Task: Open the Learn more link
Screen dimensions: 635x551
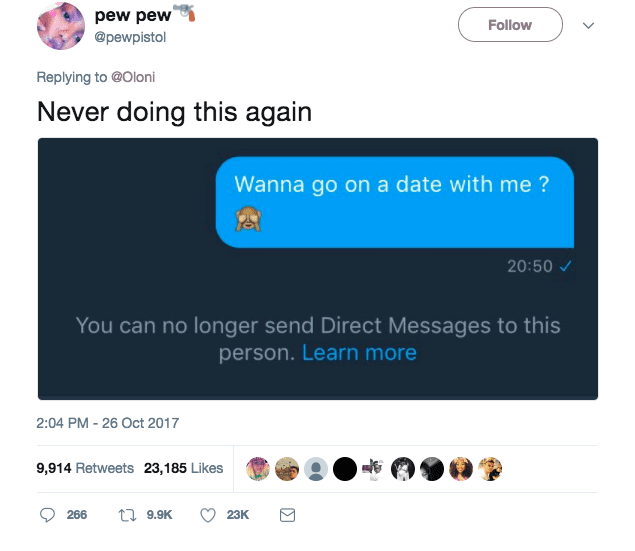Action: [x=359, y=353]
